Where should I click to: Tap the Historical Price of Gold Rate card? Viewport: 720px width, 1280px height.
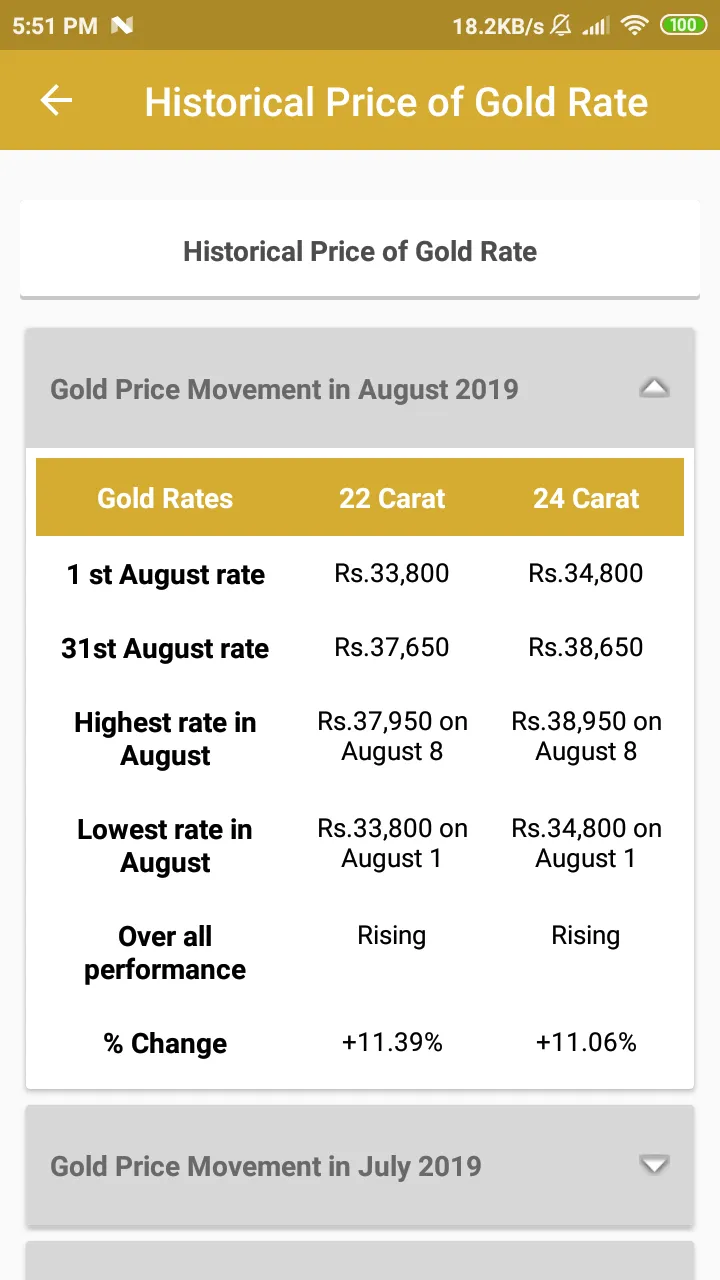click(360, 250)
